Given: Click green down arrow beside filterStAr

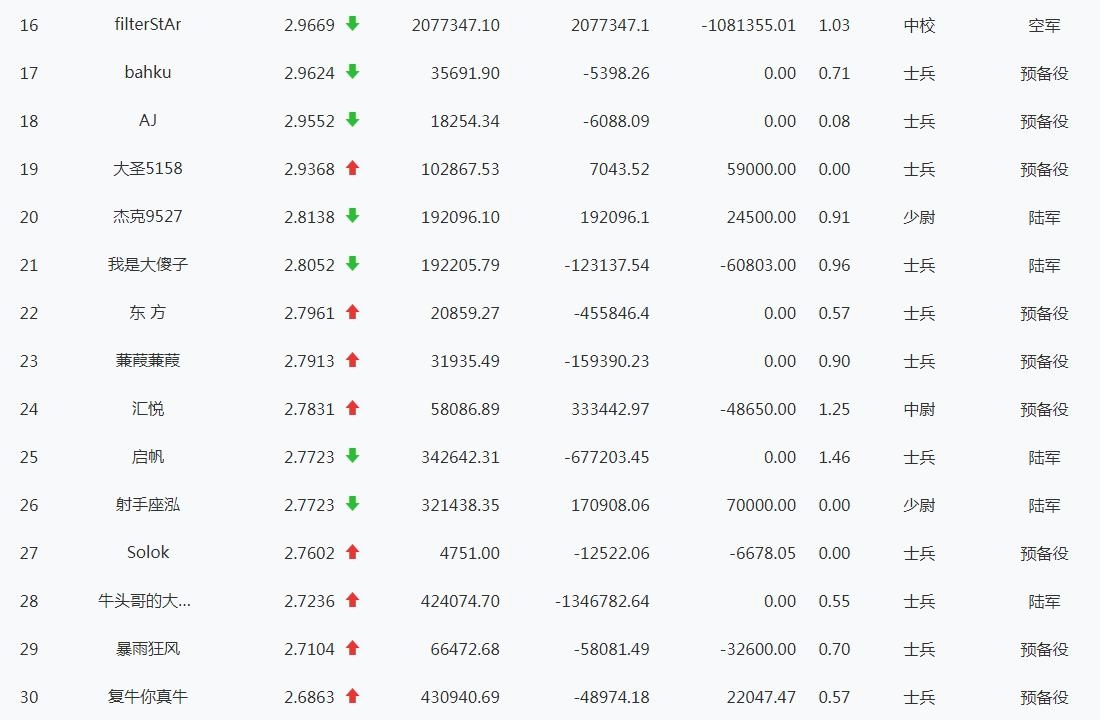Looking at the screenshot, I should tap(352, 24).
